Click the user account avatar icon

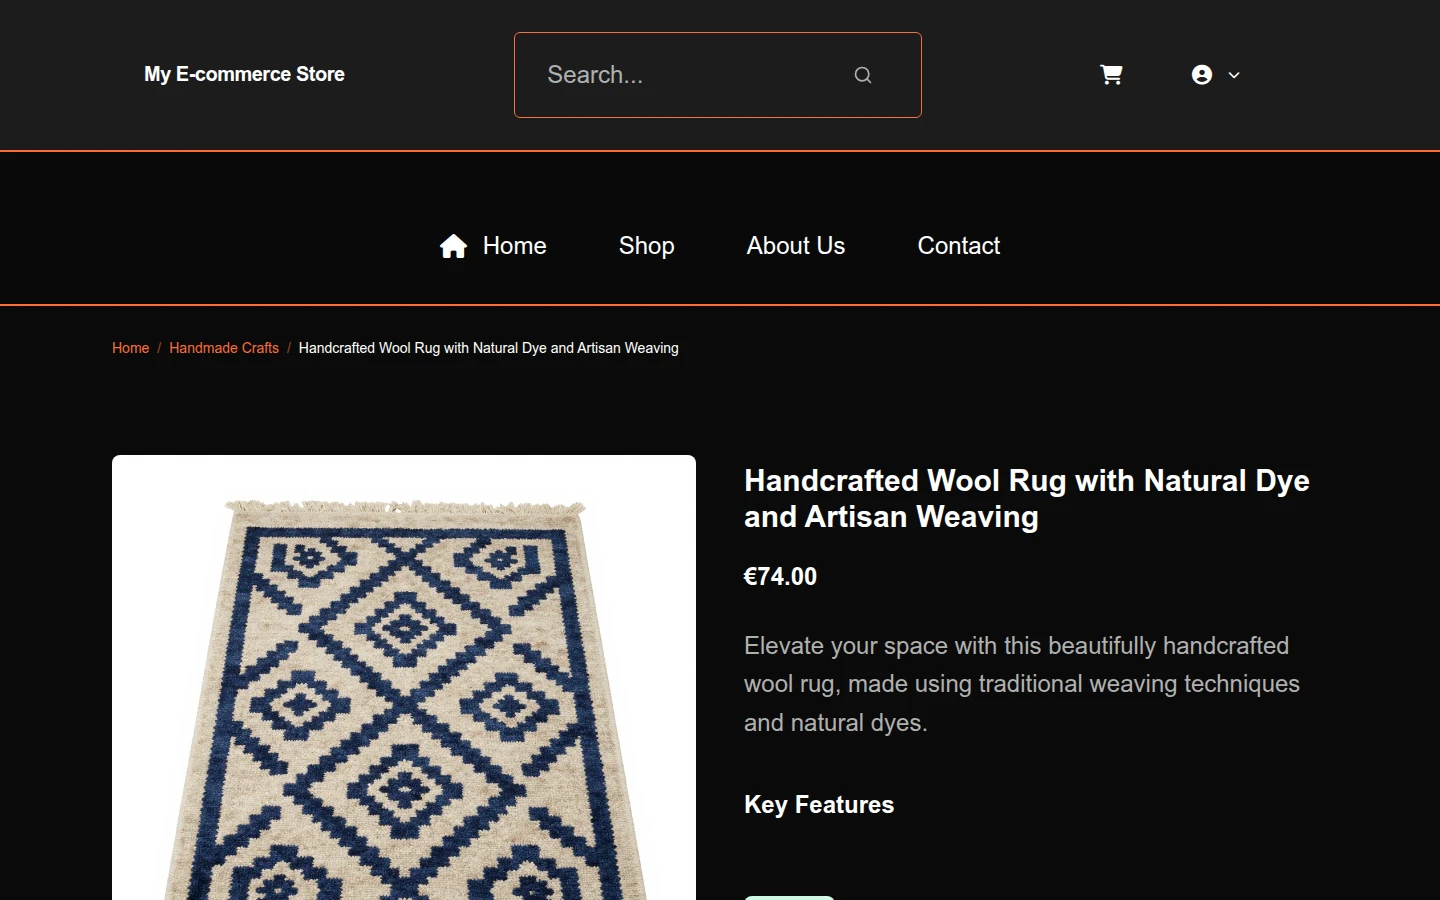[1202, 75]
